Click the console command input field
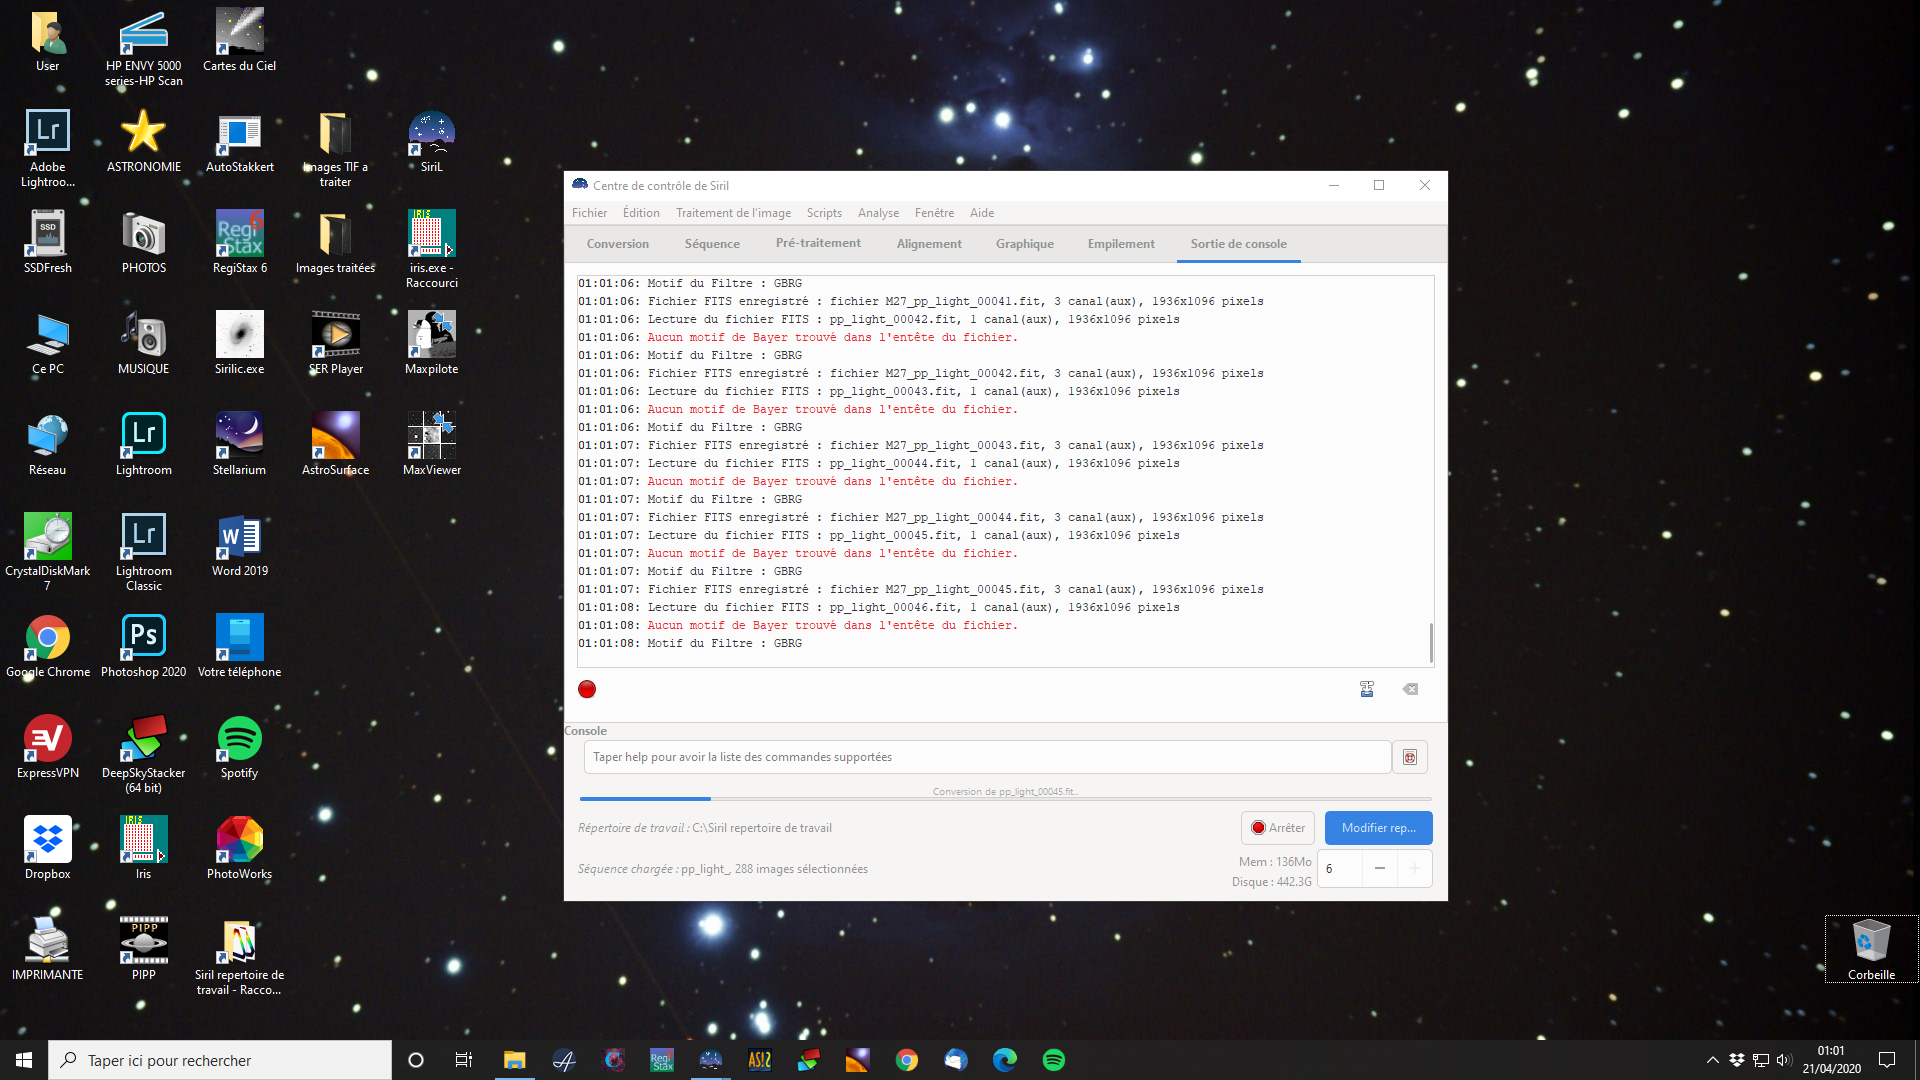The image size is (1920, 1080). [x=986, y=757]
